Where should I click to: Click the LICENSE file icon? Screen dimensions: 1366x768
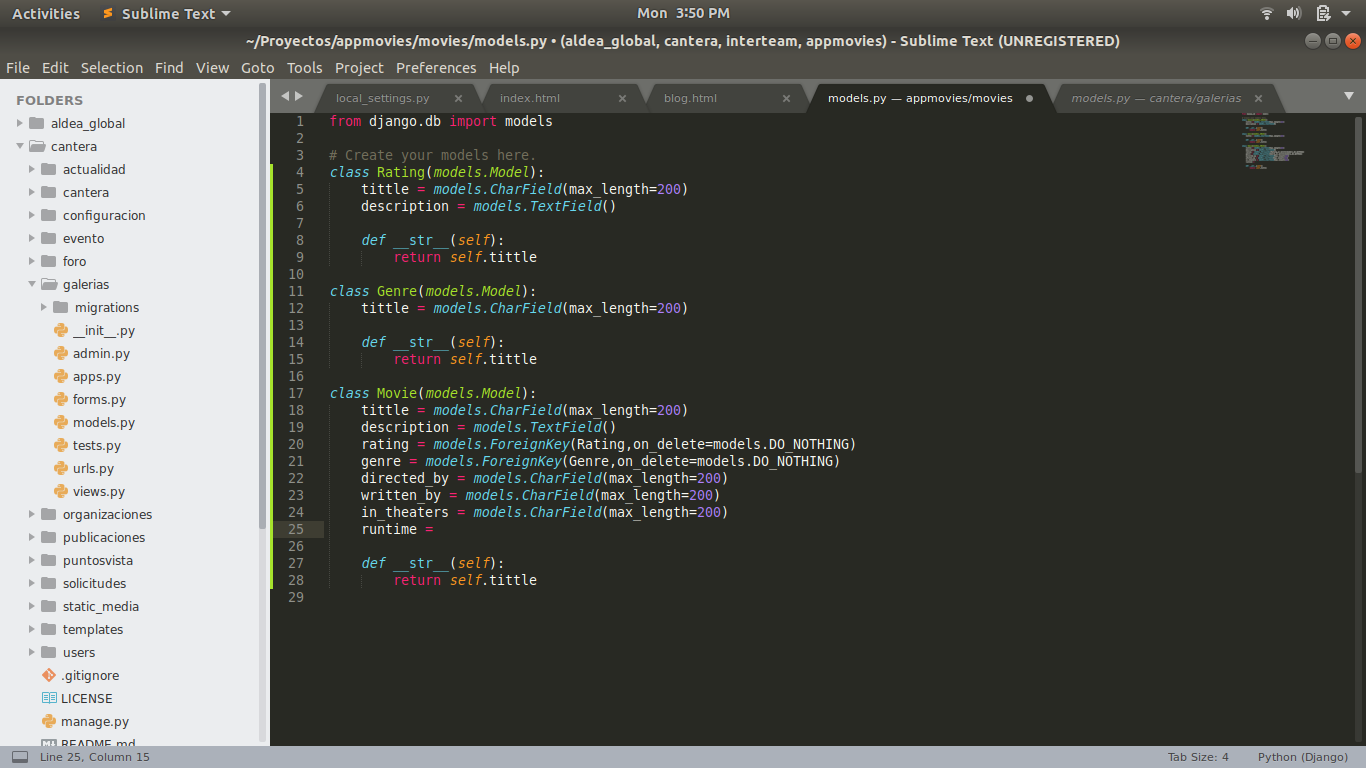(49, 699)
